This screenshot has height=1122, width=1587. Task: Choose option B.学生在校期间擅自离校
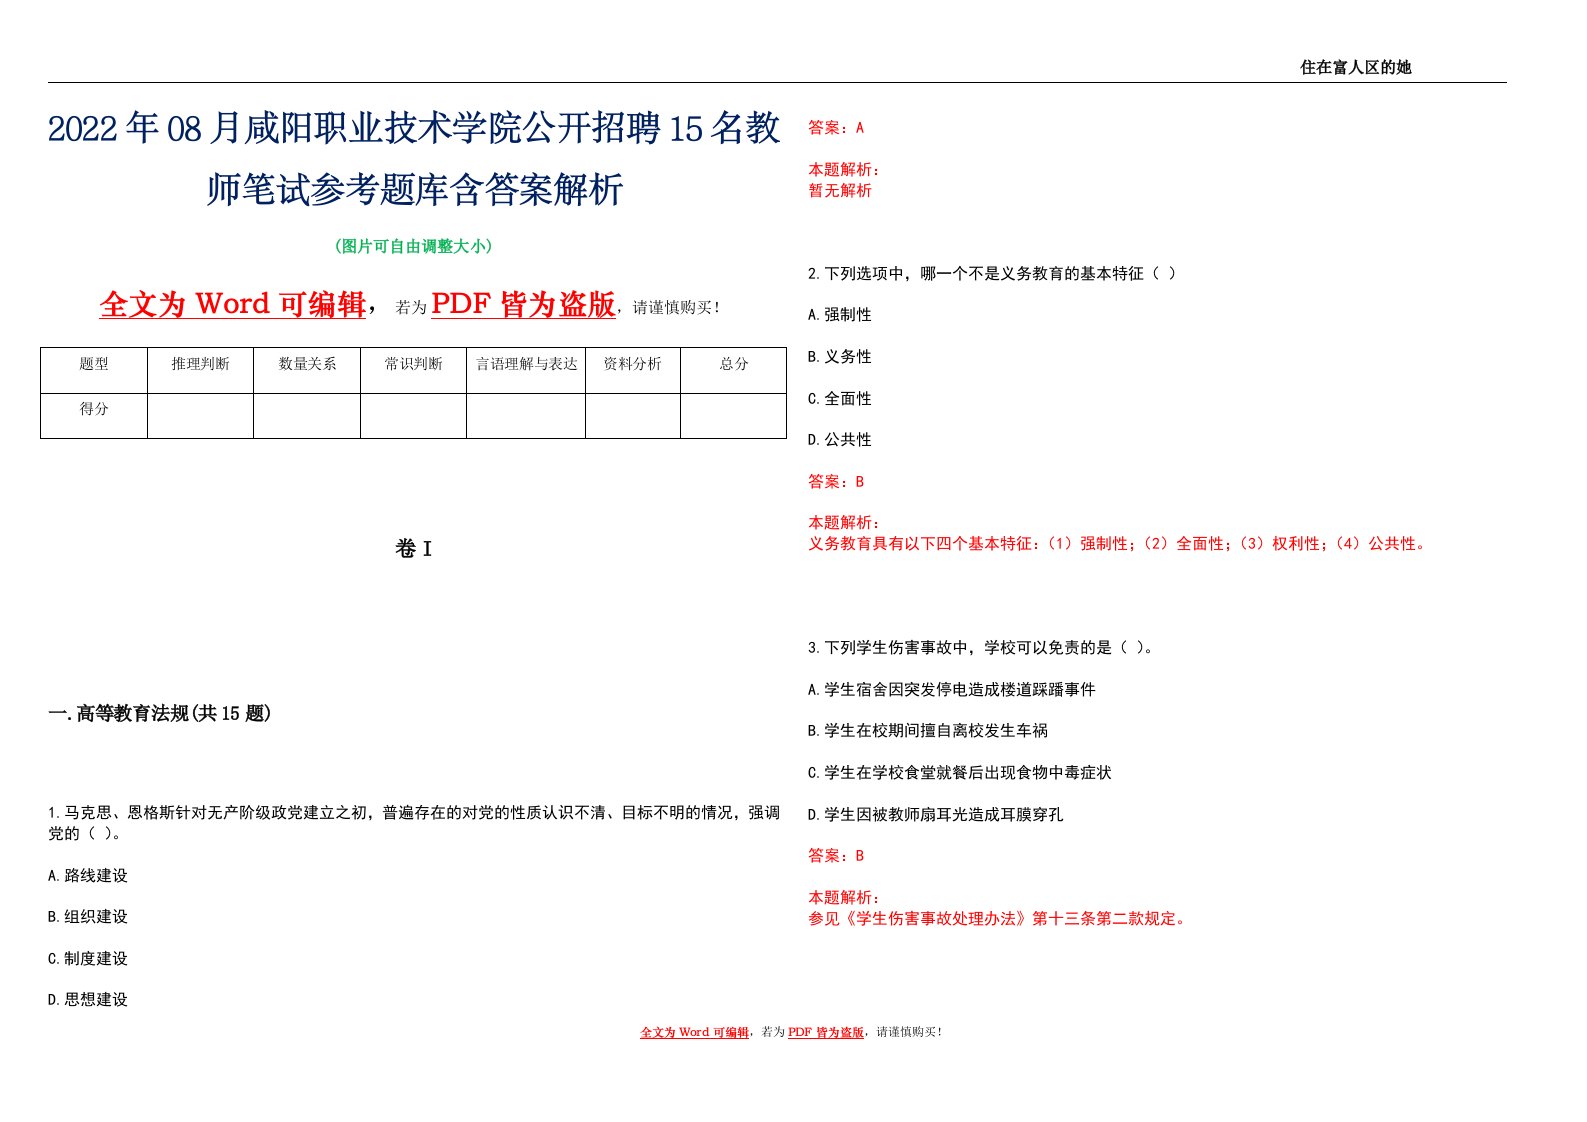tap(928, 730)
